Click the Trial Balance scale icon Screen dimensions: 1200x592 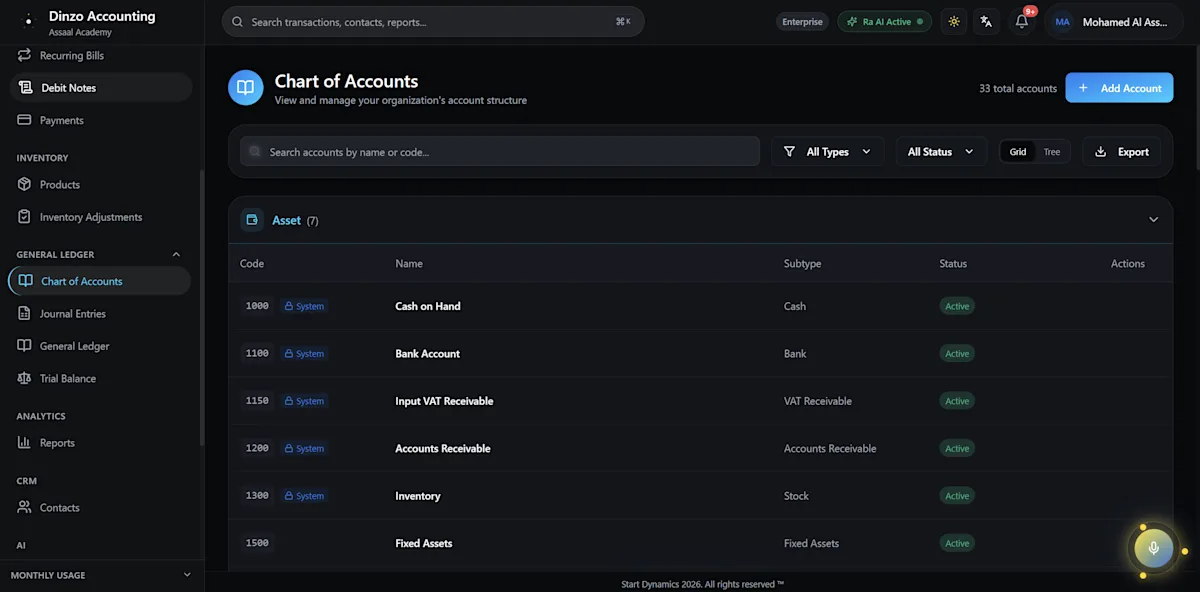[x=25, y=378]
